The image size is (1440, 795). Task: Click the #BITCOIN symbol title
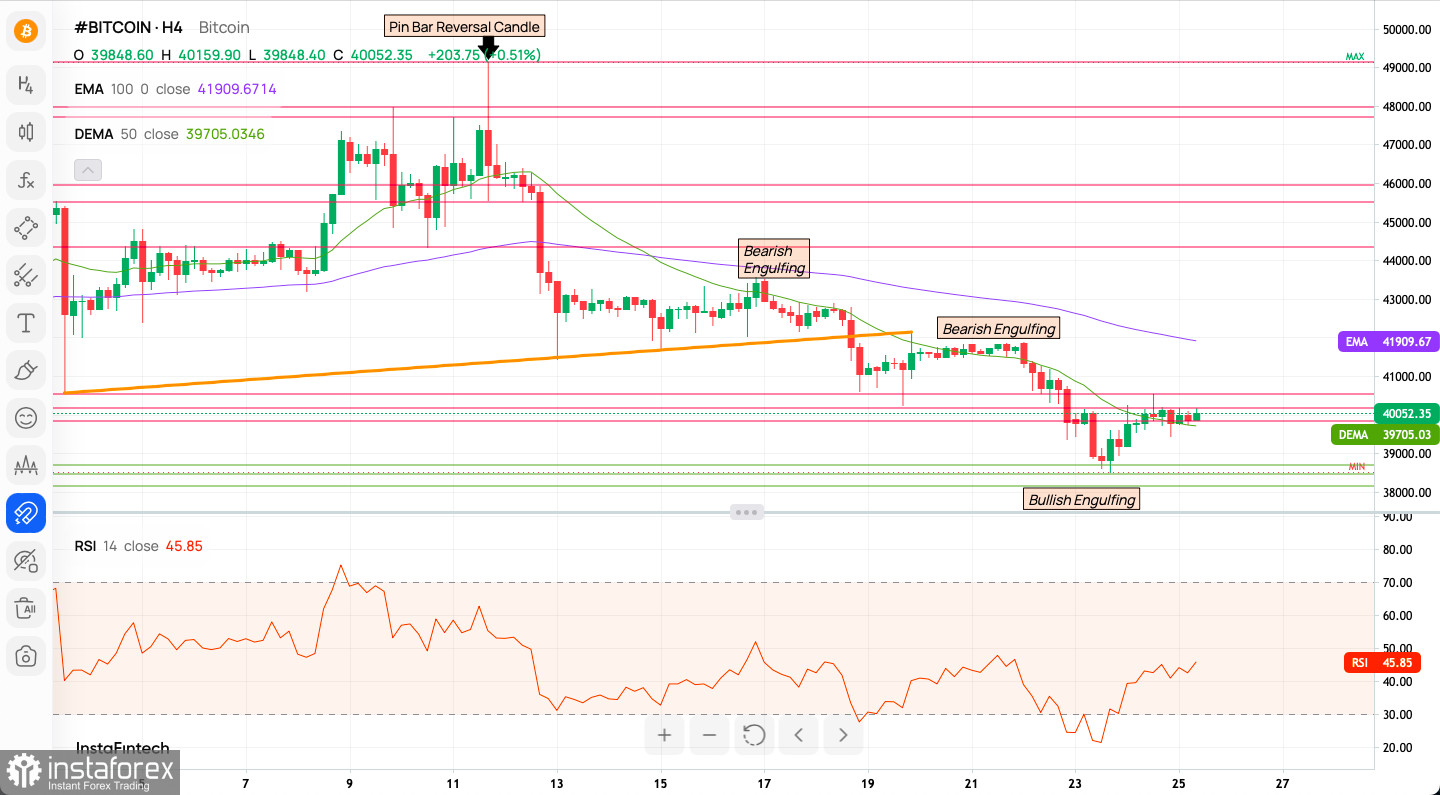(128, 27)
